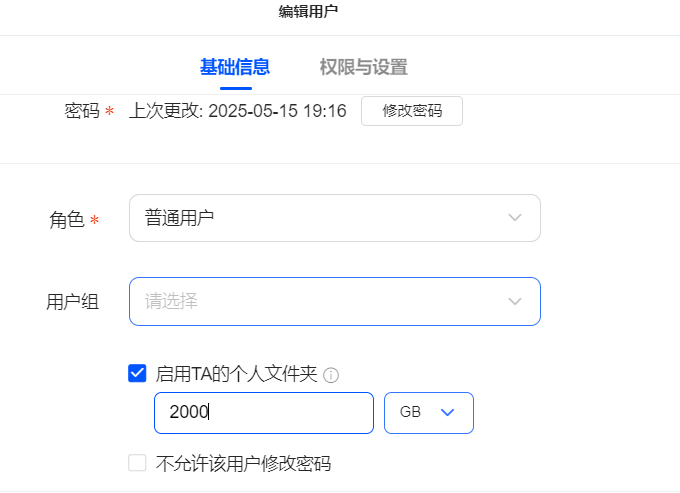This screenshot has height=493, width=680.
Task: Click the 启用TA的个人文件夹 label text
Action: click(x=236, y=374)
